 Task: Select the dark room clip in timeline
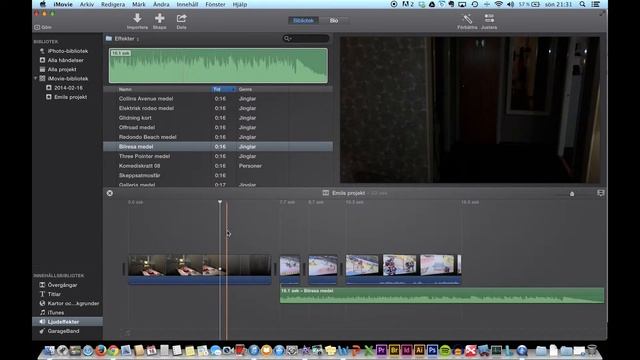click(200, 269)
